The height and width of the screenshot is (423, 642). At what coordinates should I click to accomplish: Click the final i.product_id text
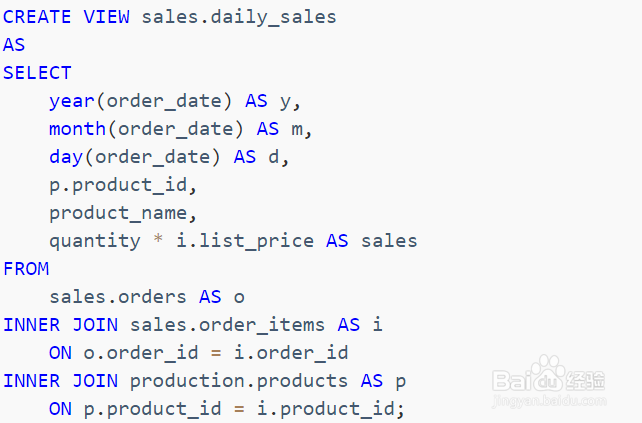pos(326,409)
